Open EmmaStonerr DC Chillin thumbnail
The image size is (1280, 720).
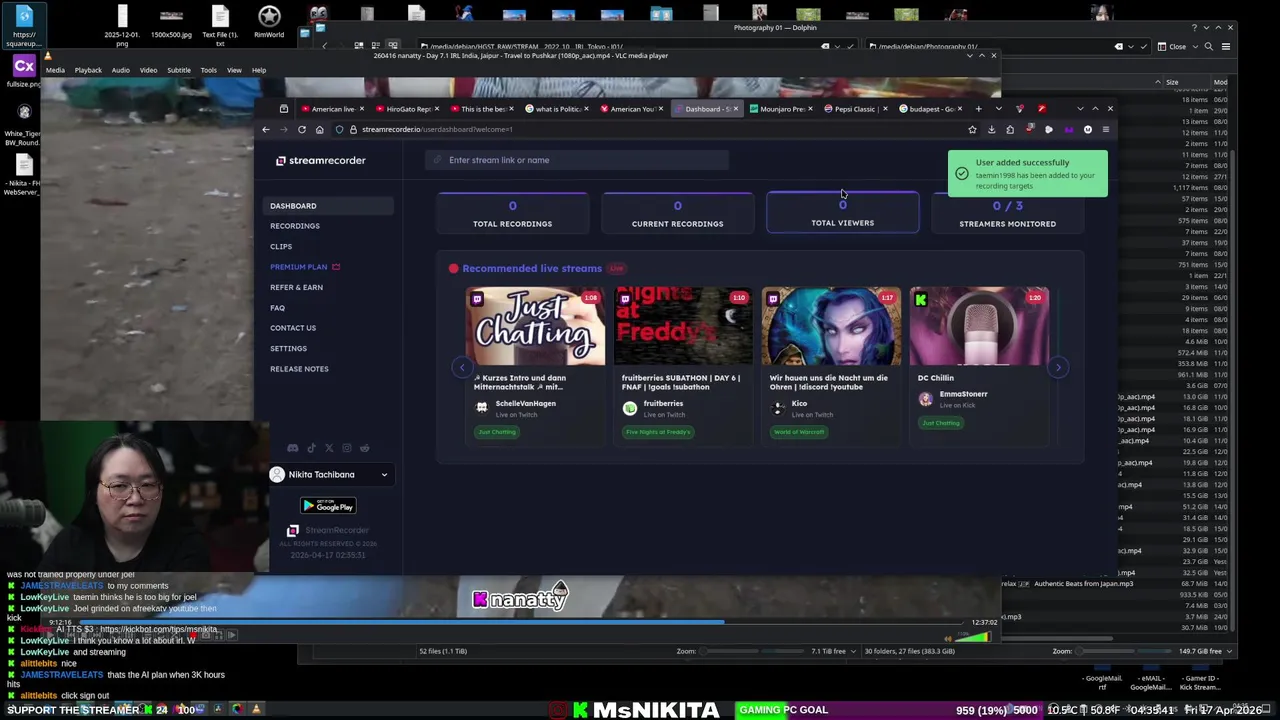(x=980, y=327)
